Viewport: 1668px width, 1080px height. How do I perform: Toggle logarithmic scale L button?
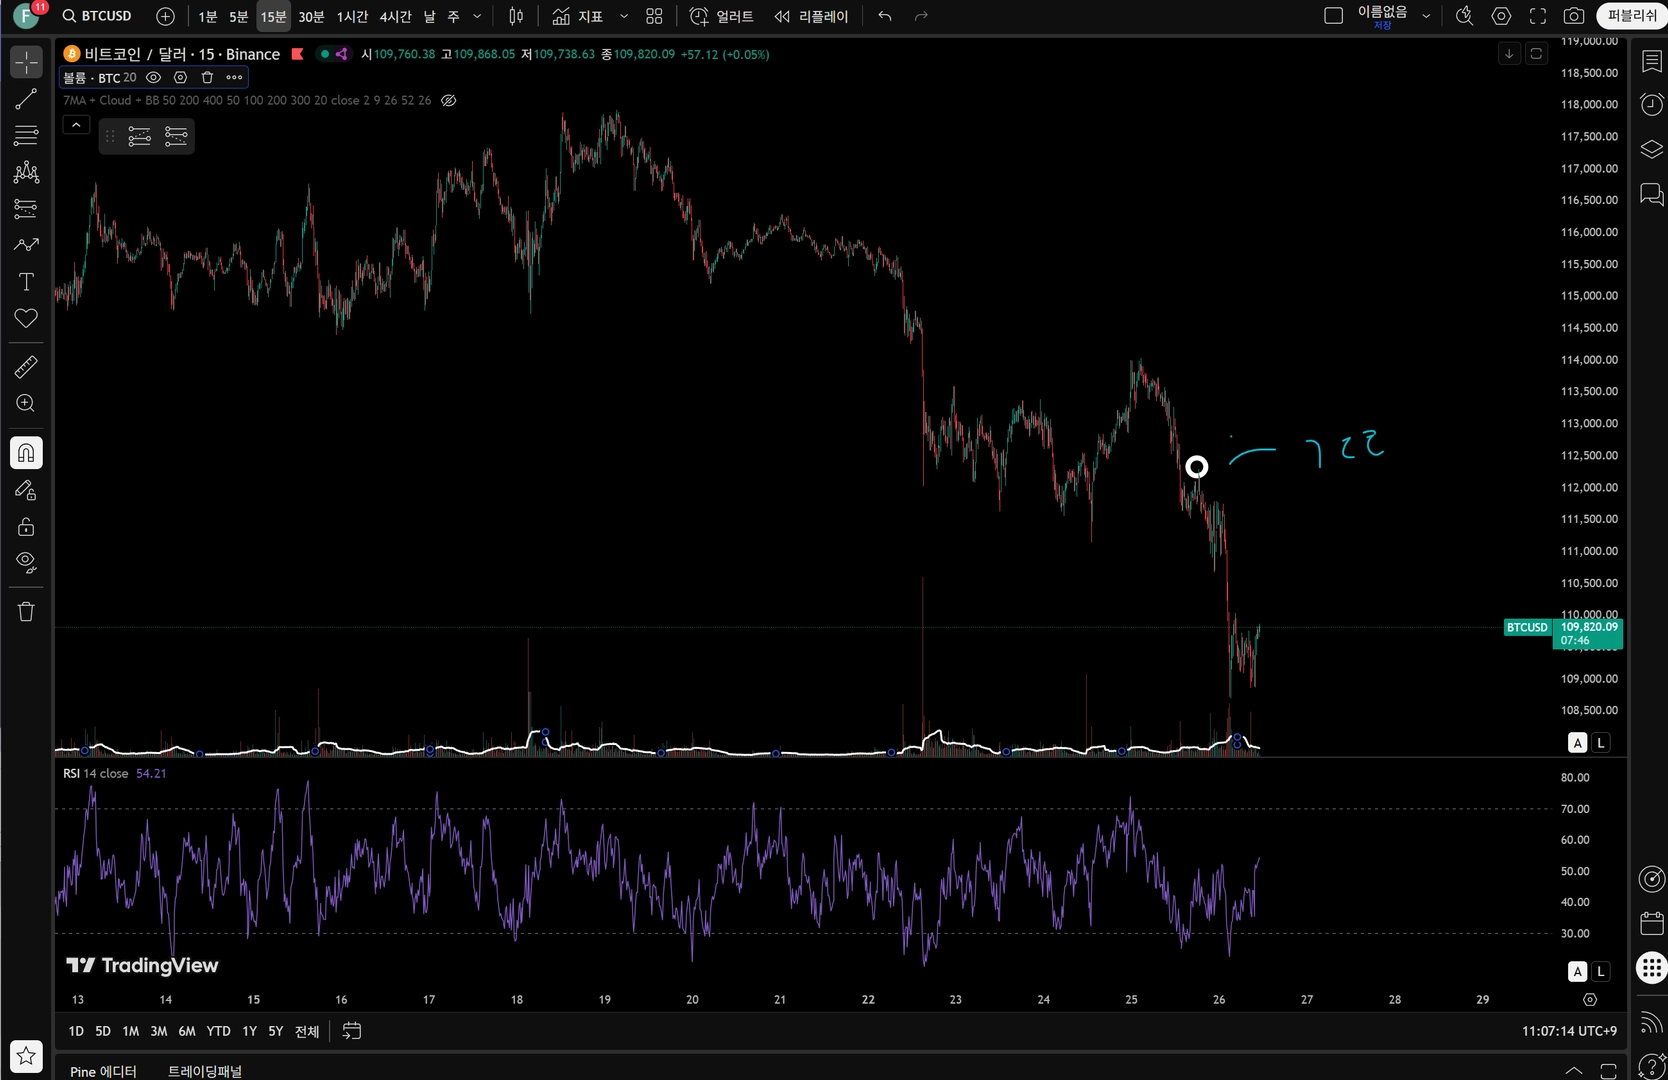pos(1601,742)
